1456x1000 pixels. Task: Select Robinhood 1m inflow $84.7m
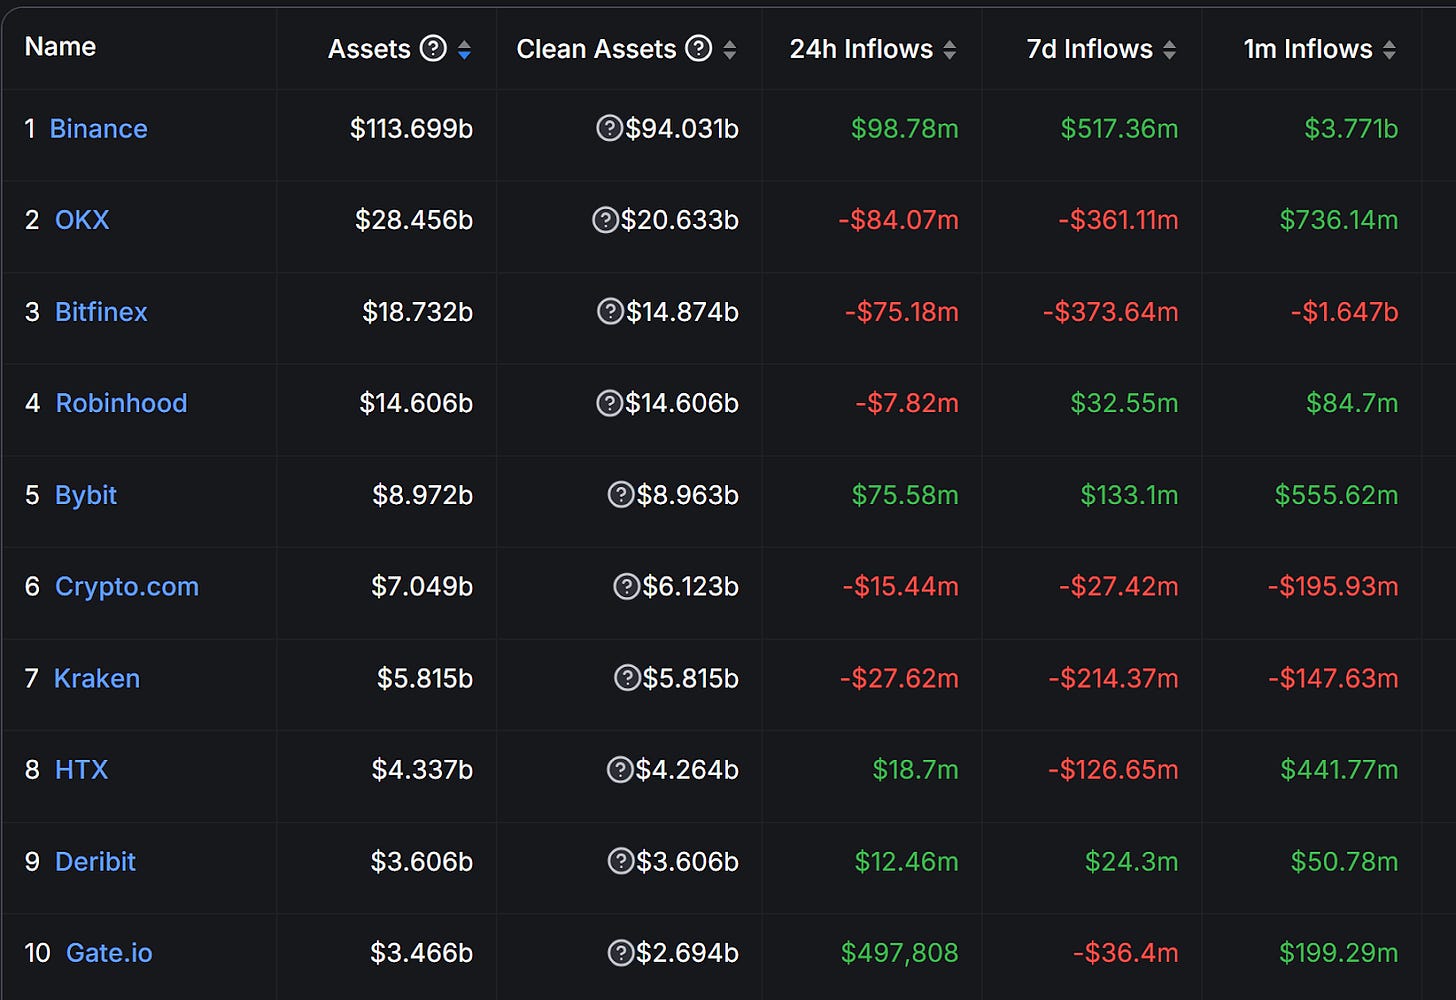(1352, 403)
